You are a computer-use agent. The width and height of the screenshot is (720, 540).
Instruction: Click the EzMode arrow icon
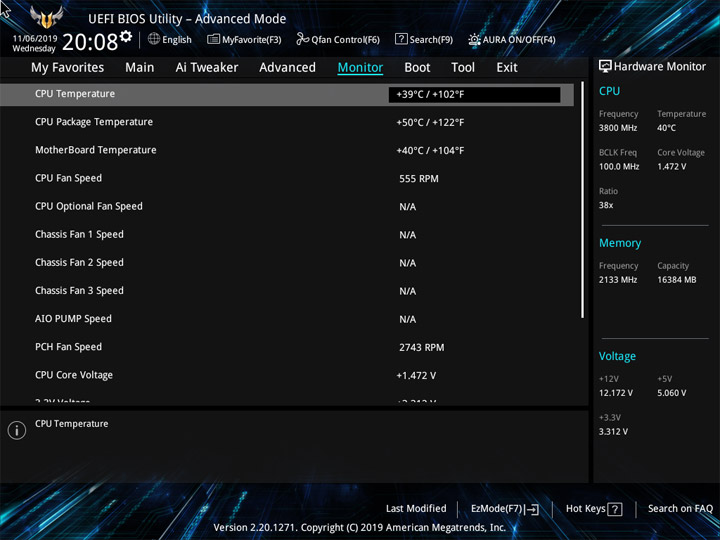(x=532, y=509)
